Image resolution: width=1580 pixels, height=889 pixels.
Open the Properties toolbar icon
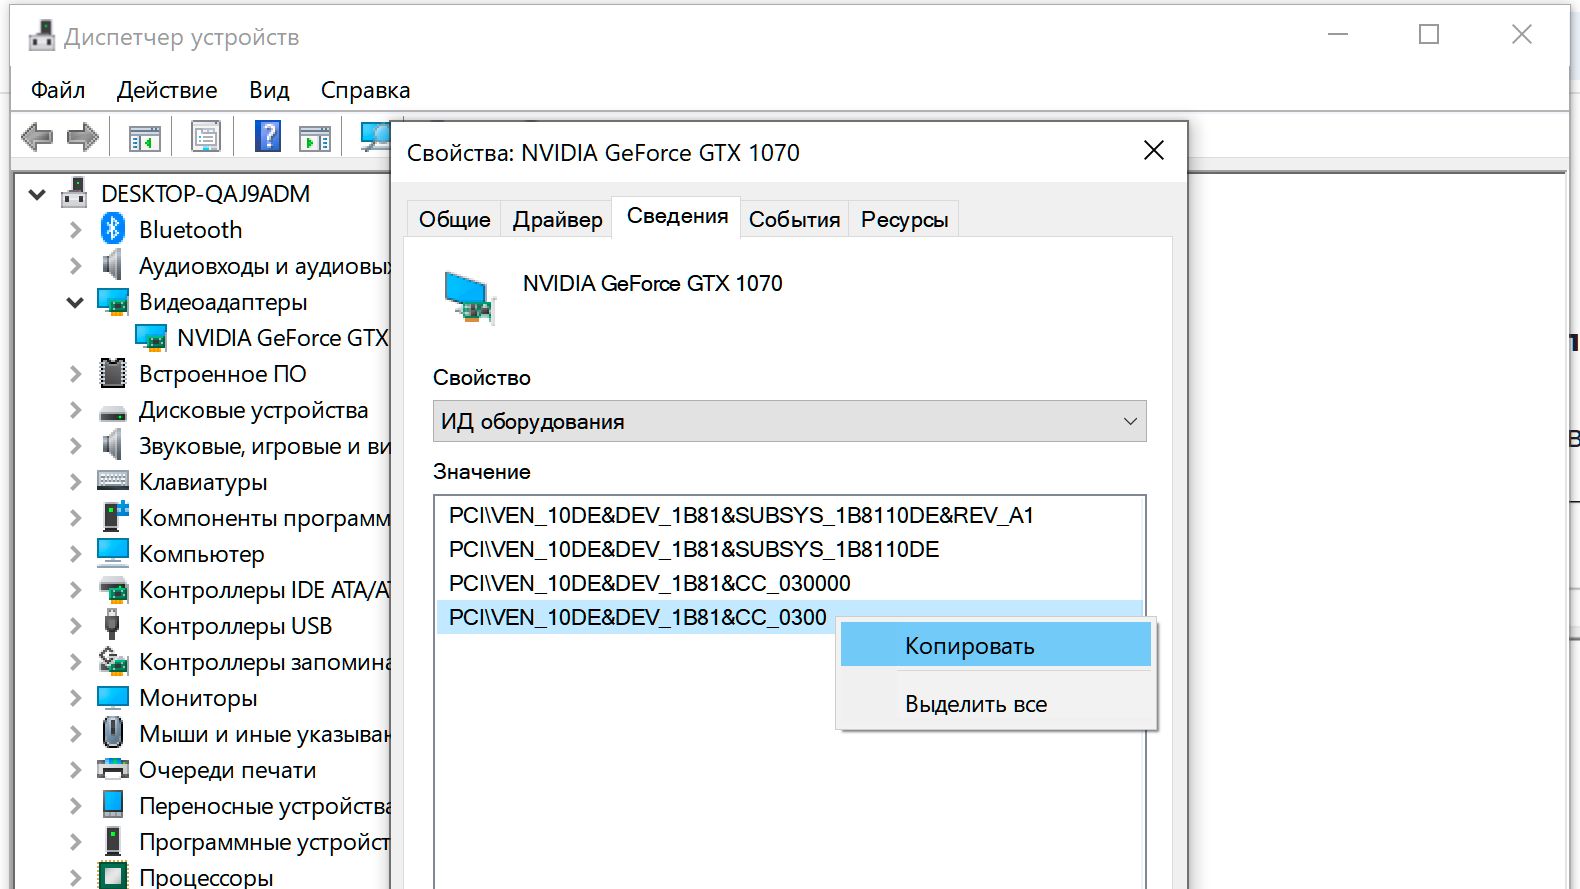[x=206, y=137]
